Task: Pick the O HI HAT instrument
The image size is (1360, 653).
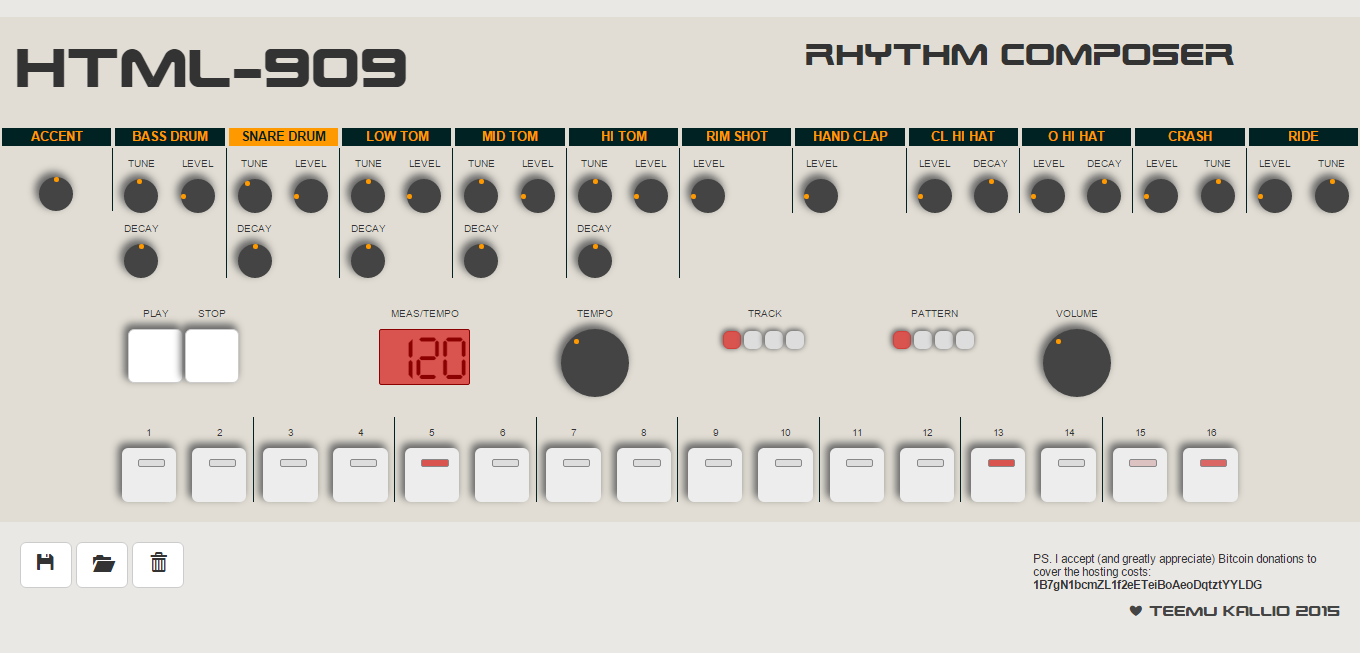Action: 1077,137
